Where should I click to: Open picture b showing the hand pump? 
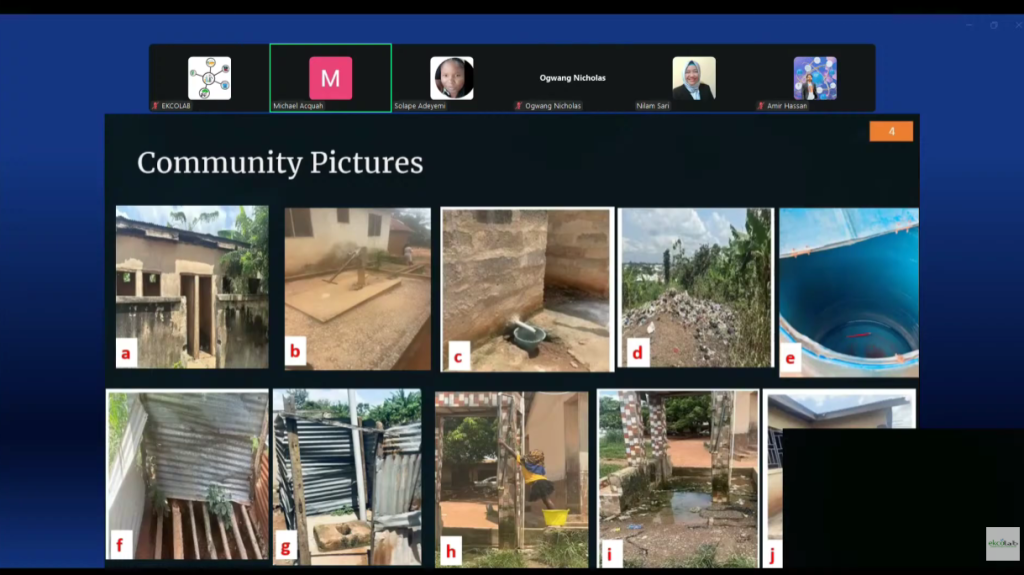(357, 289)
